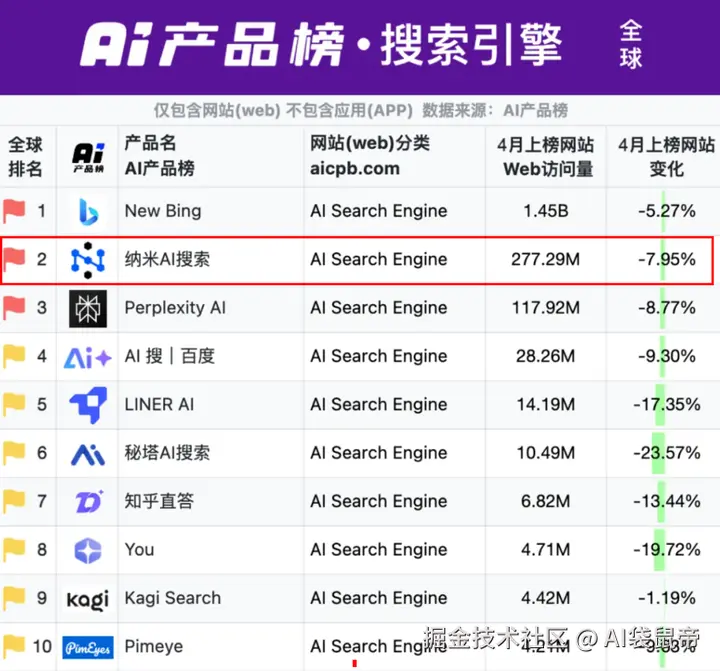Viewport: 720px width, 671px height.
Task: Click AI Search Engine in the New Bing row
Action: (x=379, y=211)
